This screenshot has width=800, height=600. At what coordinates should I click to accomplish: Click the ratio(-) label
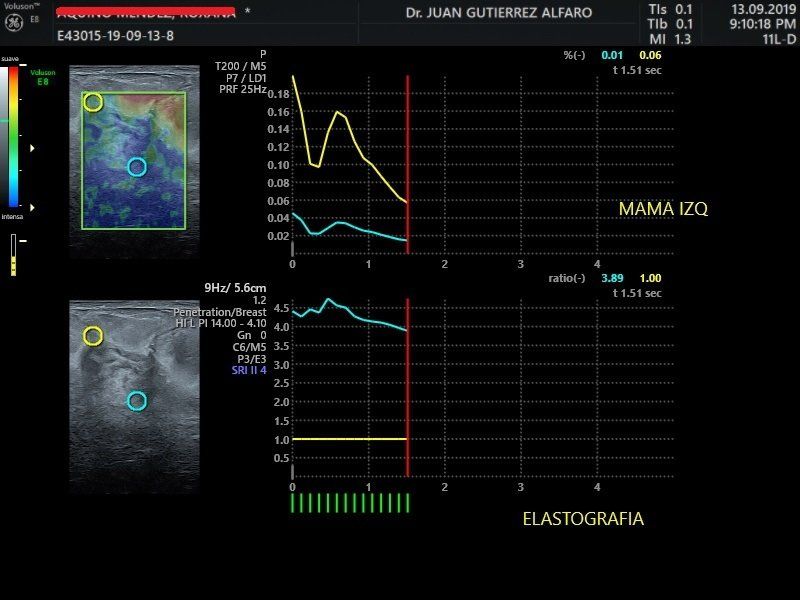(567, 278)
